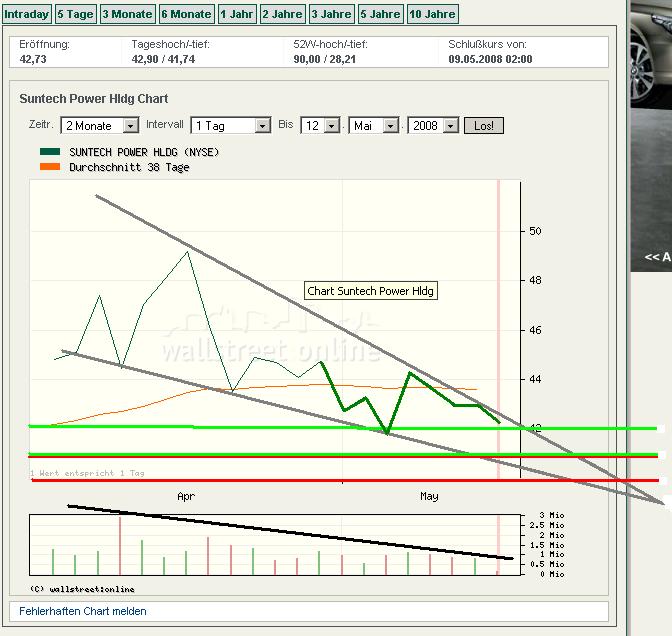672x636 pixels.
Task: Select the 5 Tage tab
Action: 75,14
